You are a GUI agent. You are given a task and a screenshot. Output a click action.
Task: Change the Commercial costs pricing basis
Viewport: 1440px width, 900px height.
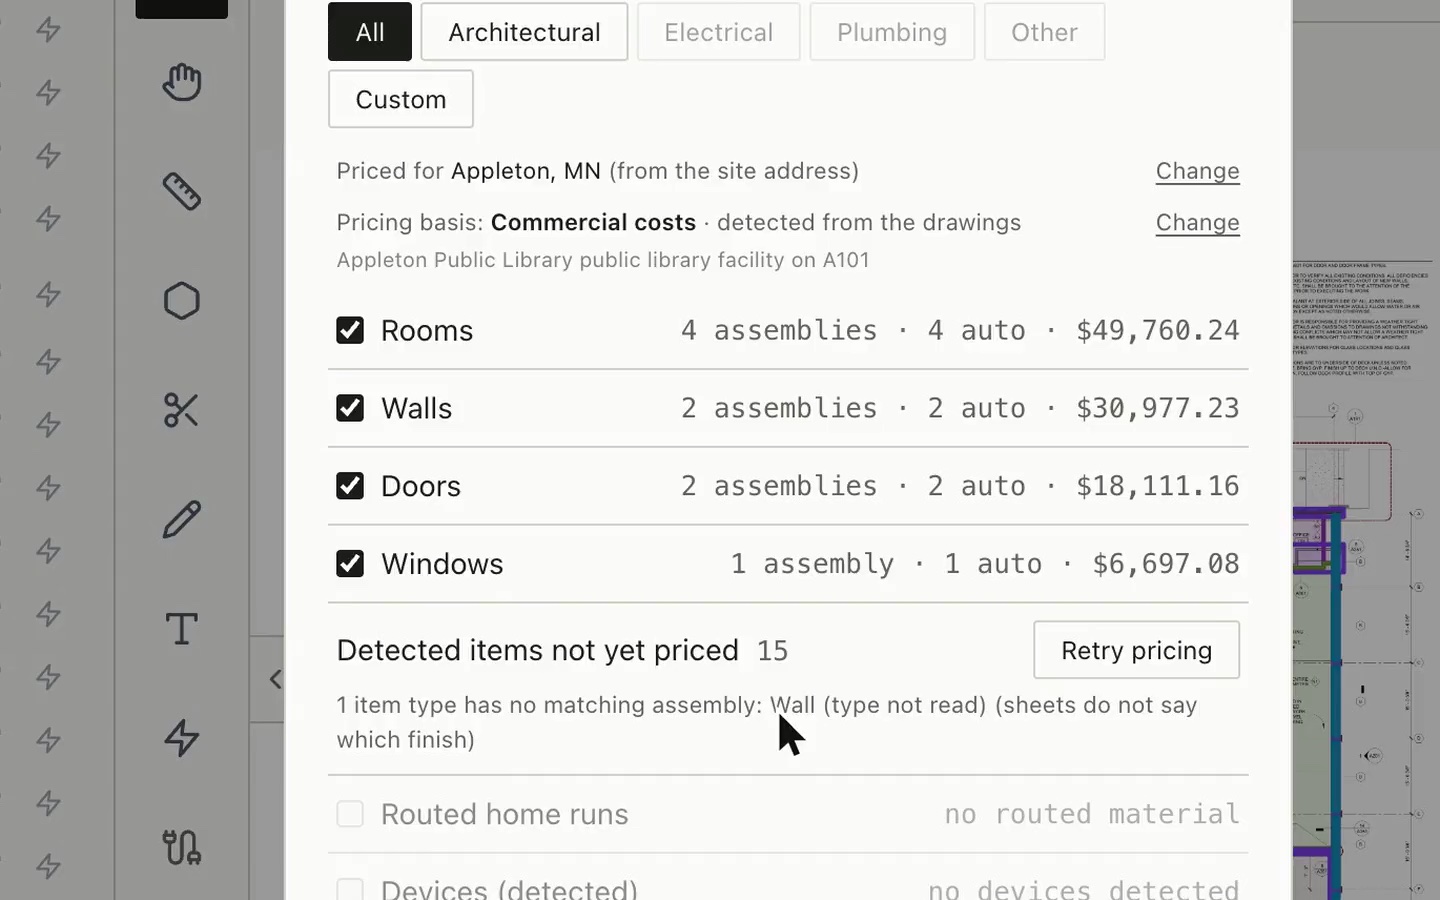[1197, 222]
